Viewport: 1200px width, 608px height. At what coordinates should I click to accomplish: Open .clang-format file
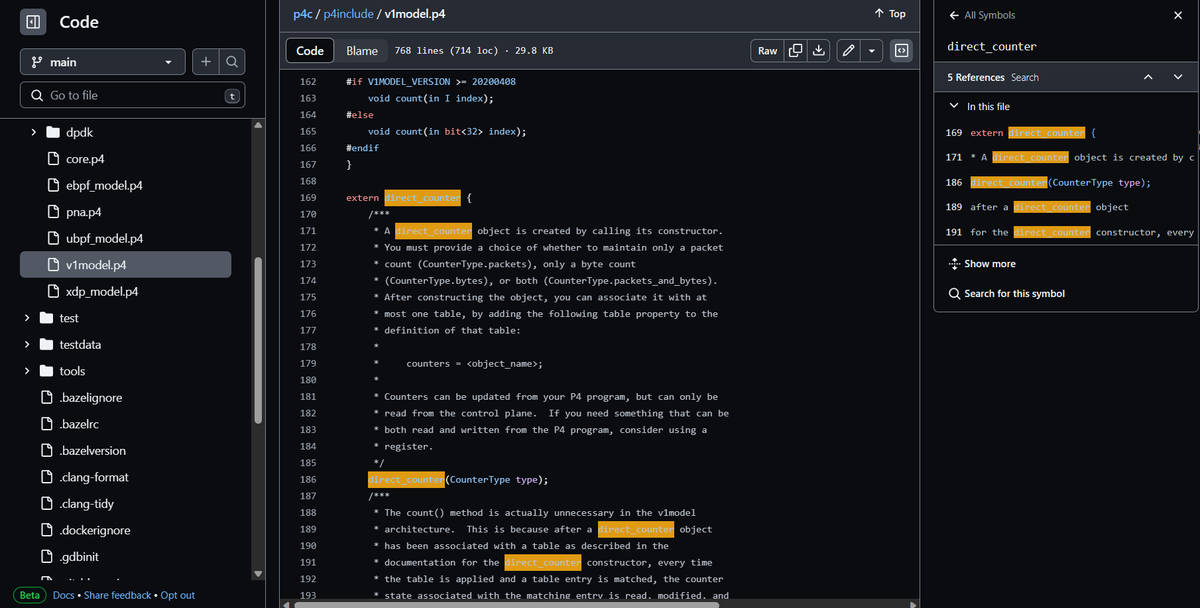tap(94, 477)
